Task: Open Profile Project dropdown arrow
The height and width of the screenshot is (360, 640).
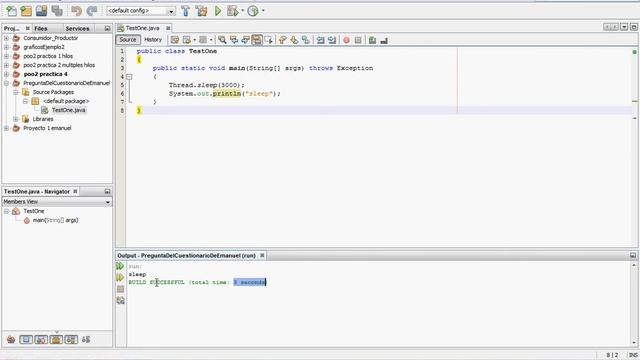Action: pos(263,11)
